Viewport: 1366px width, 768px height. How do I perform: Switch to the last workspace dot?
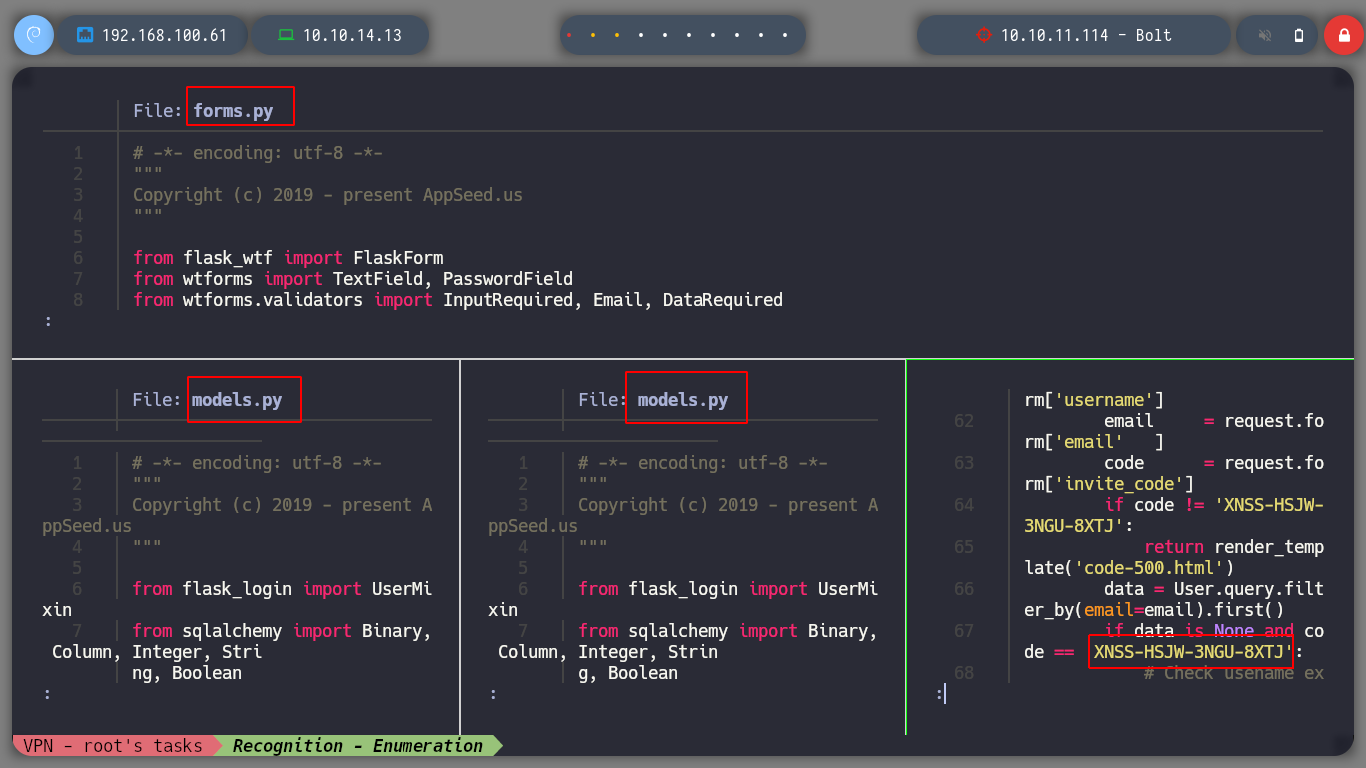785,35
